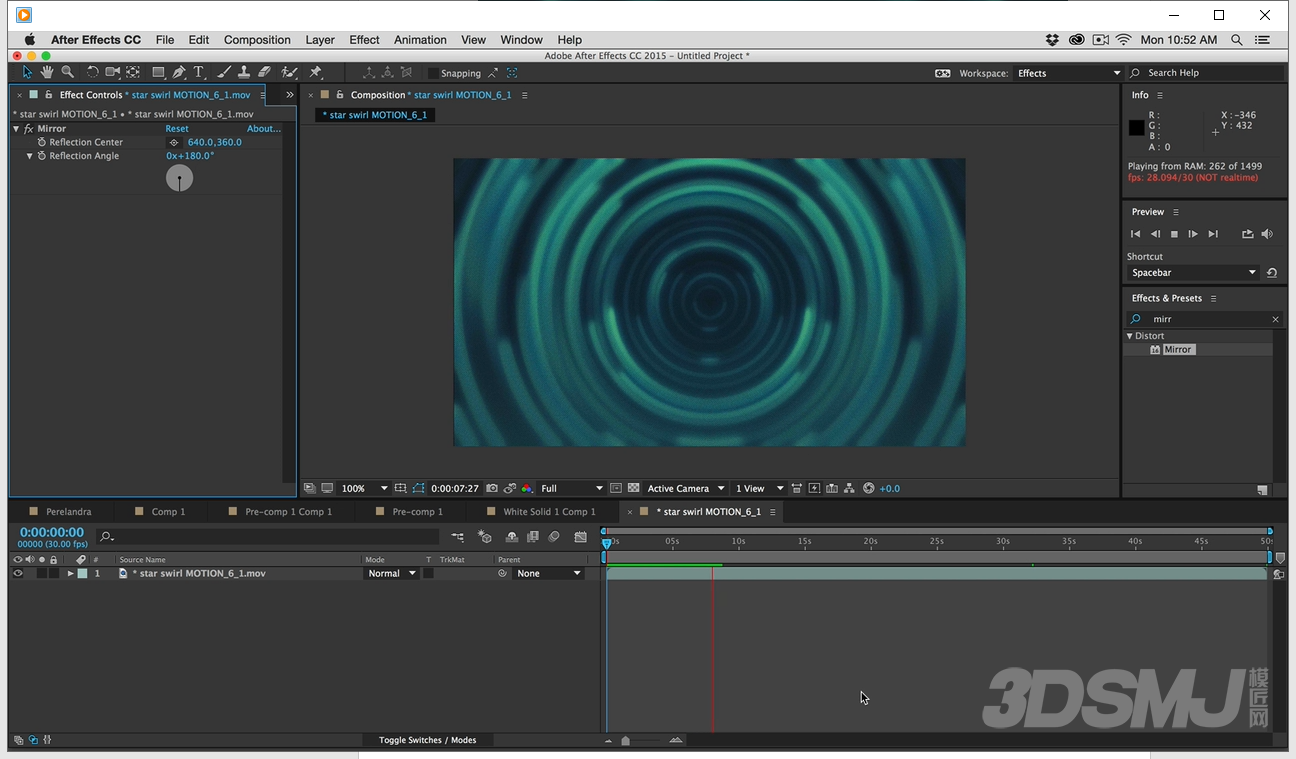Image resolution: width=1296 pixels, height=759 pixels.
Task: Select the Roto Brush tool
Action: tap(289, 72)
